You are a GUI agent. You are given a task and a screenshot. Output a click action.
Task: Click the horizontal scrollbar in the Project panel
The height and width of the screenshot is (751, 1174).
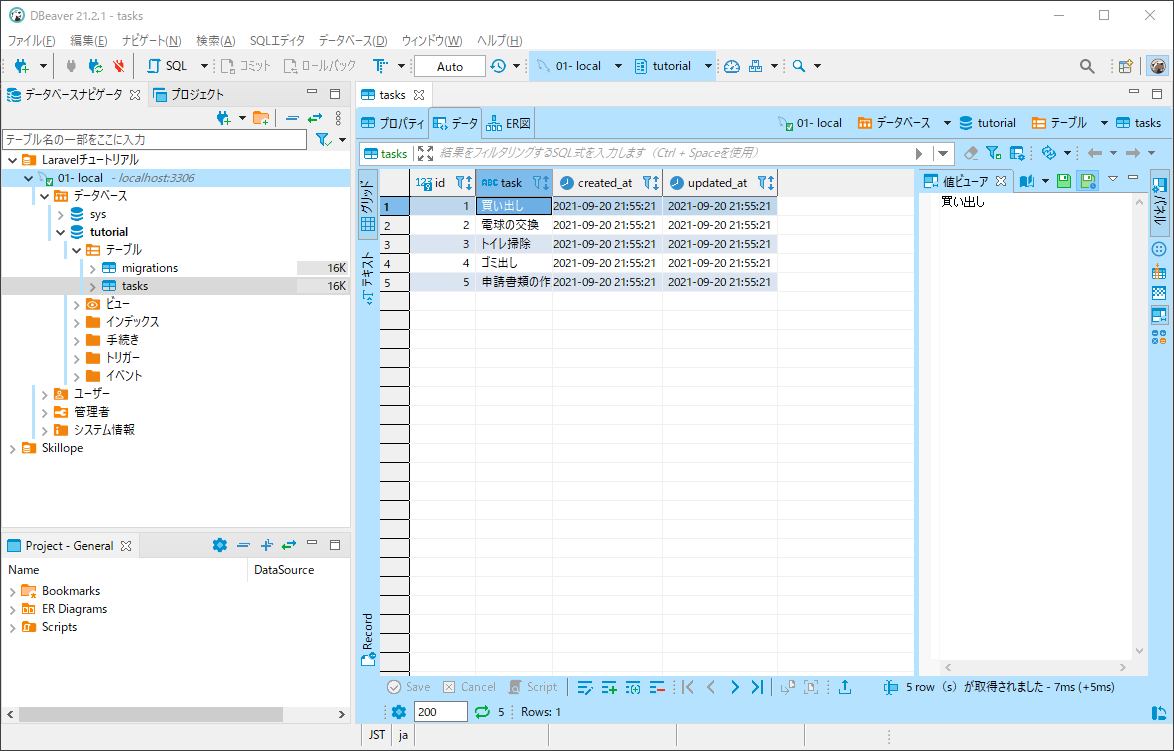[x=150, y=714]
